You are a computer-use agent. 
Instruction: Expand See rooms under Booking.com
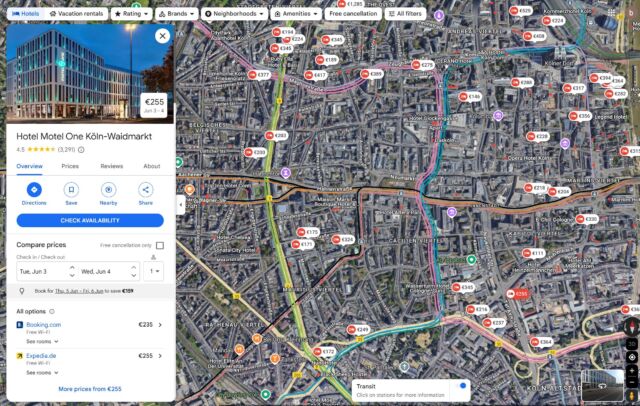42,342
